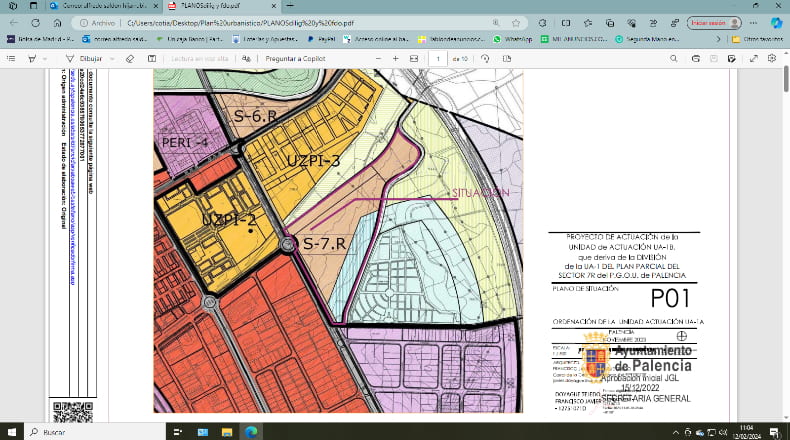Reload the current page

tap(35, 23)
